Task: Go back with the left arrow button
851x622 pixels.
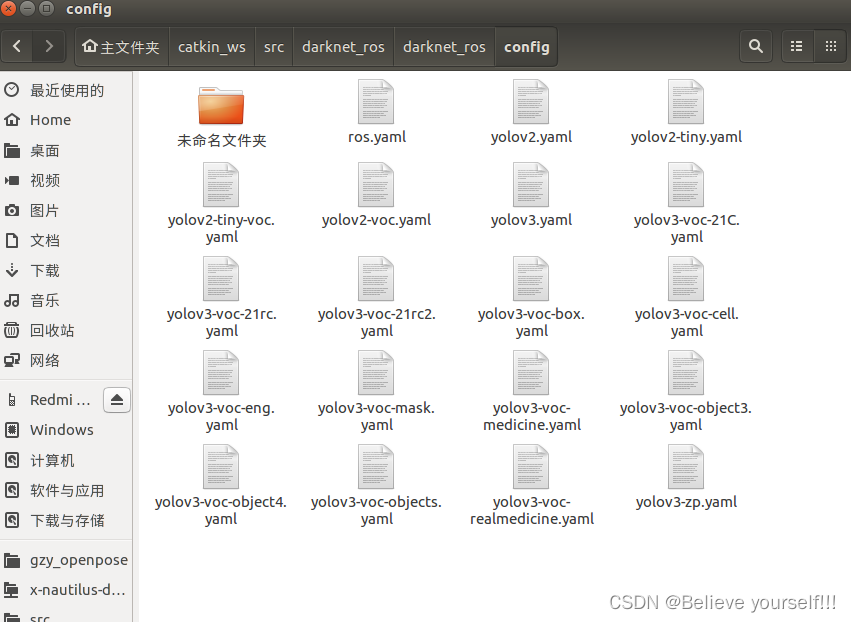Action: (17, 47)
